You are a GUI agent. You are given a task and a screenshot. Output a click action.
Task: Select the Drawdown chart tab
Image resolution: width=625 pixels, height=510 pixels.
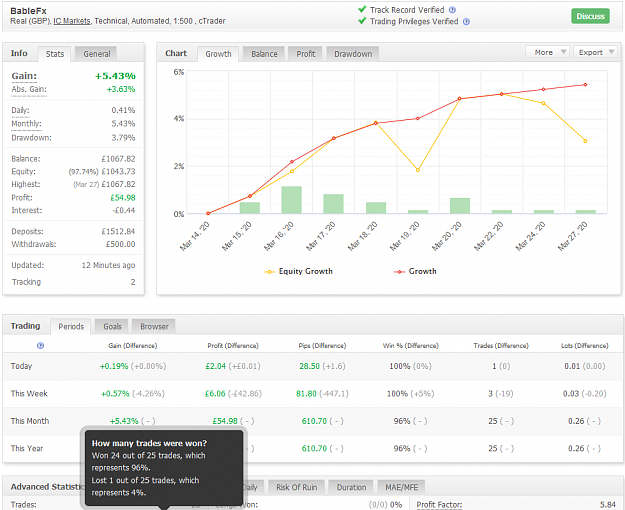(353, 54)
